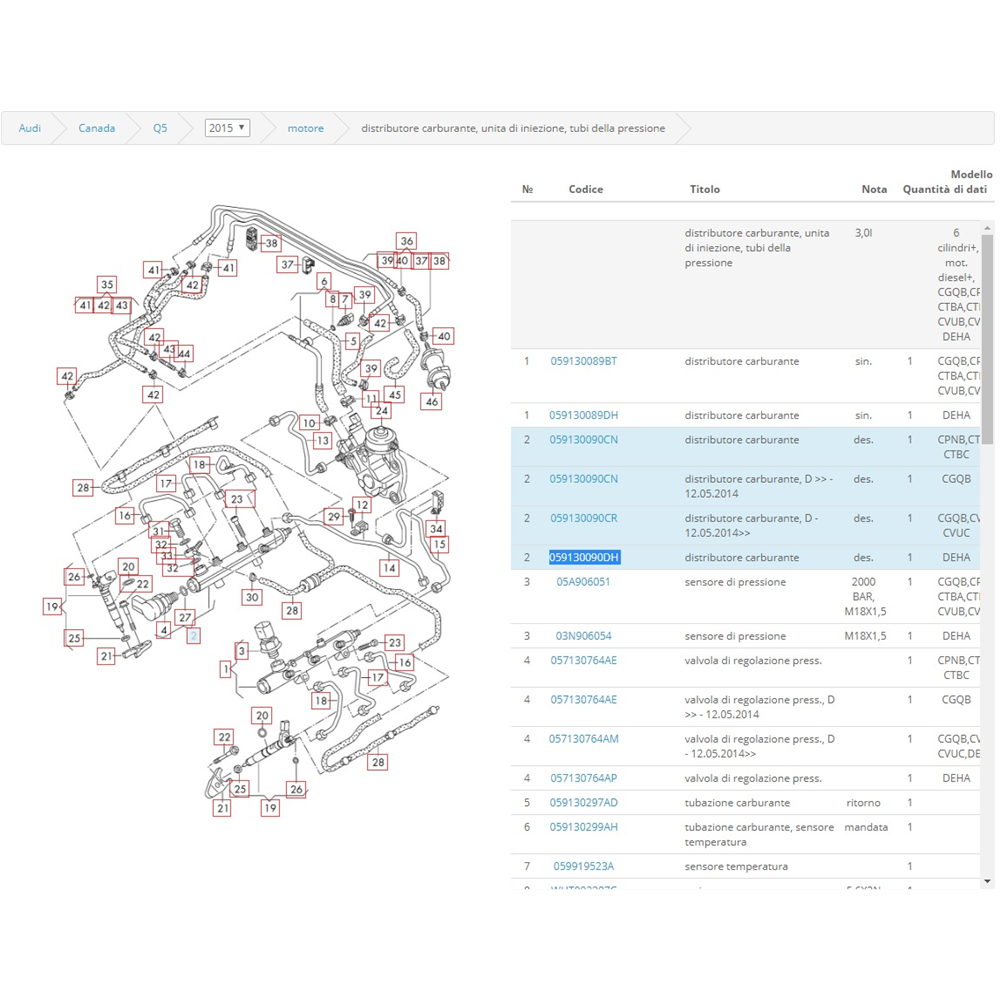Select diagram callout number 15
This screenshot has height=1000, width=1000.
pos(439,545)
